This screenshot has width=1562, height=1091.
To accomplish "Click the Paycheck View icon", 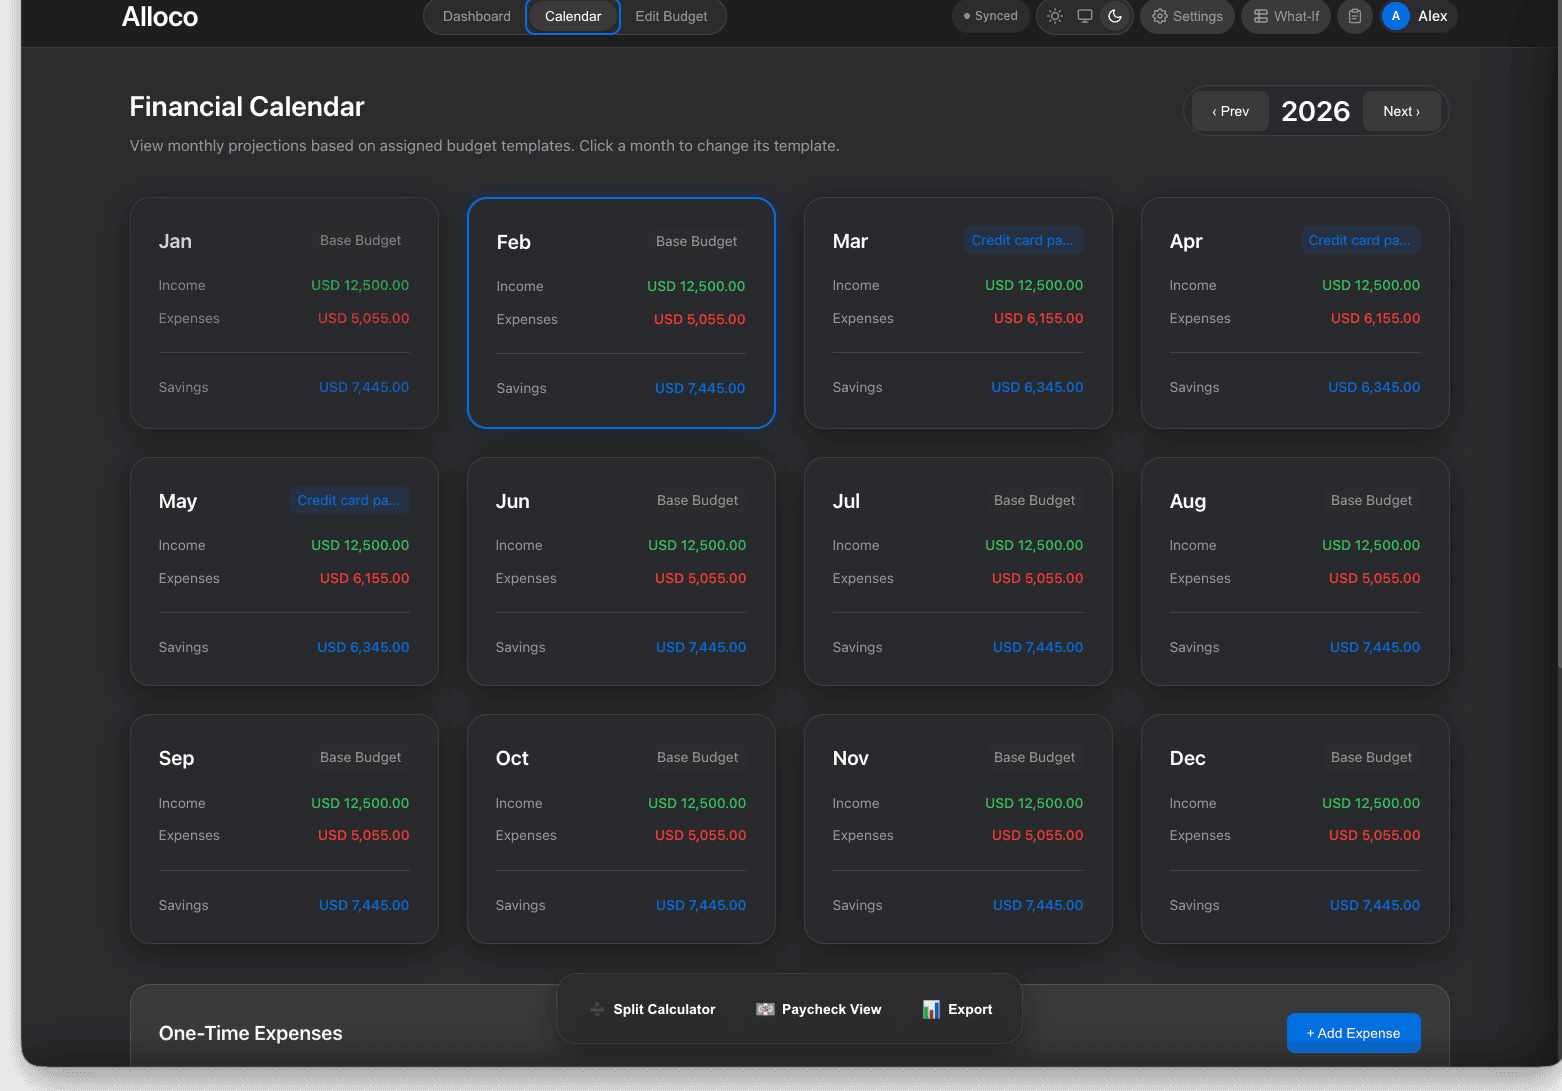I will 765,1009.
